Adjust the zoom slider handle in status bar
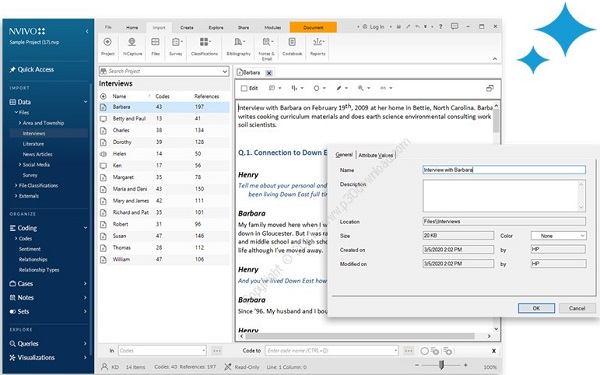Viewport: 600px width, 375px height. [441, 365]
